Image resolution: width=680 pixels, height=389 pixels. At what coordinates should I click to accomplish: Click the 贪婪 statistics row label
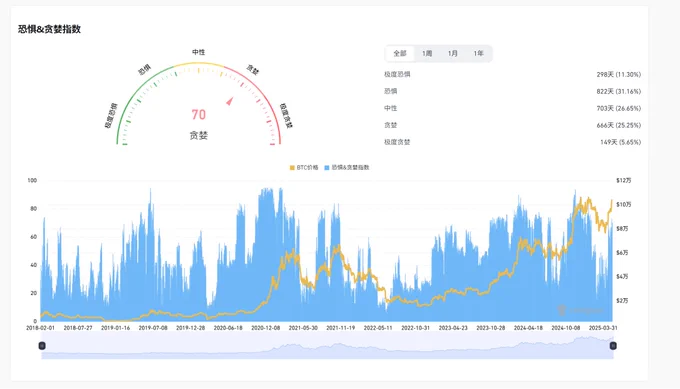pos(390,125)
